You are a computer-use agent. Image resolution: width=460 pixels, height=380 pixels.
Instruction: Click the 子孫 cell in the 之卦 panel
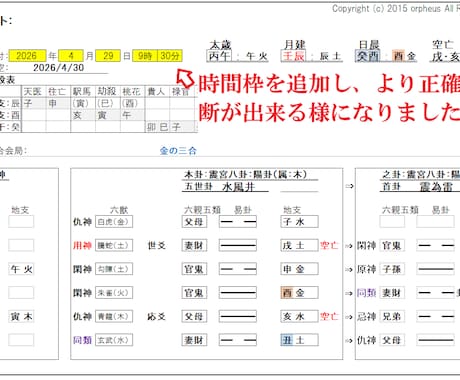point(392,269)
